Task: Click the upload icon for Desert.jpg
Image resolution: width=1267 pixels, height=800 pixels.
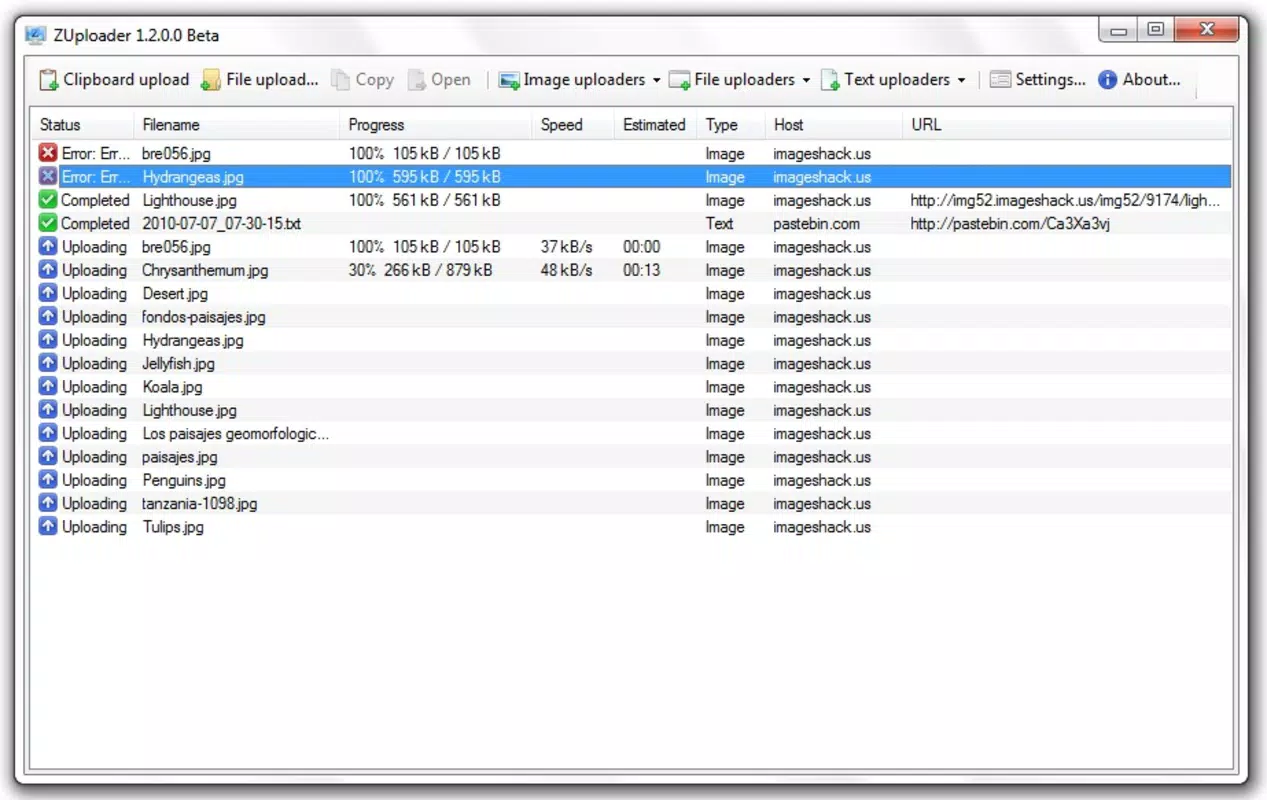Action: tap(48, 293)
